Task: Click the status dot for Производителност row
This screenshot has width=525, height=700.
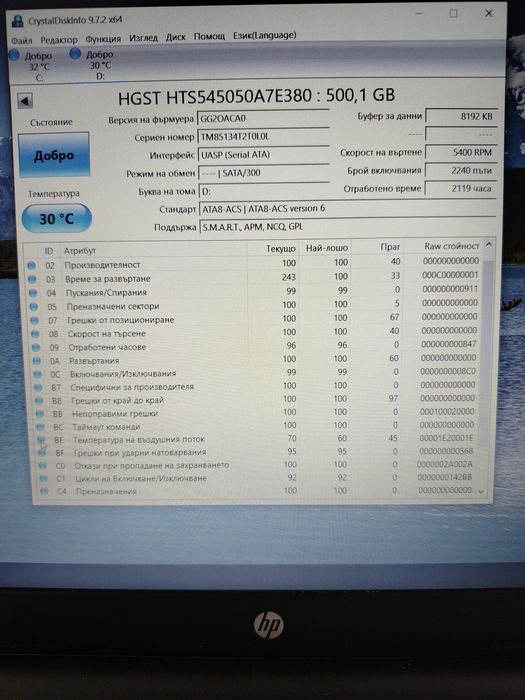Action: pyautogui.click(x=31, y=266)
